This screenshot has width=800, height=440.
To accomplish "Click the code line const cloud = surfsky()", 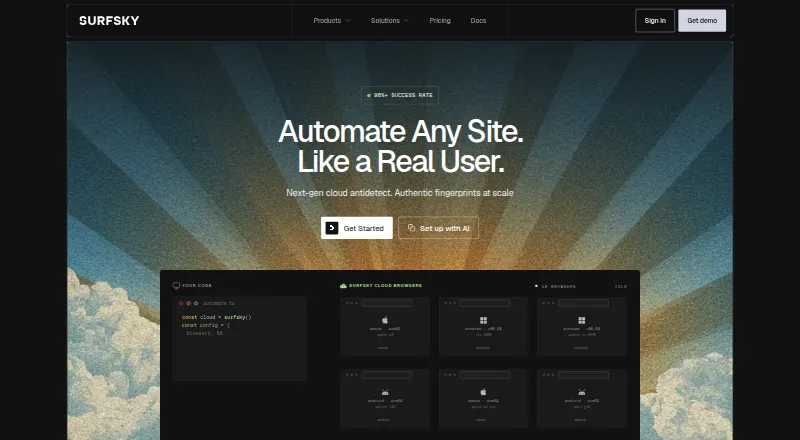I will tap(216, 317).
